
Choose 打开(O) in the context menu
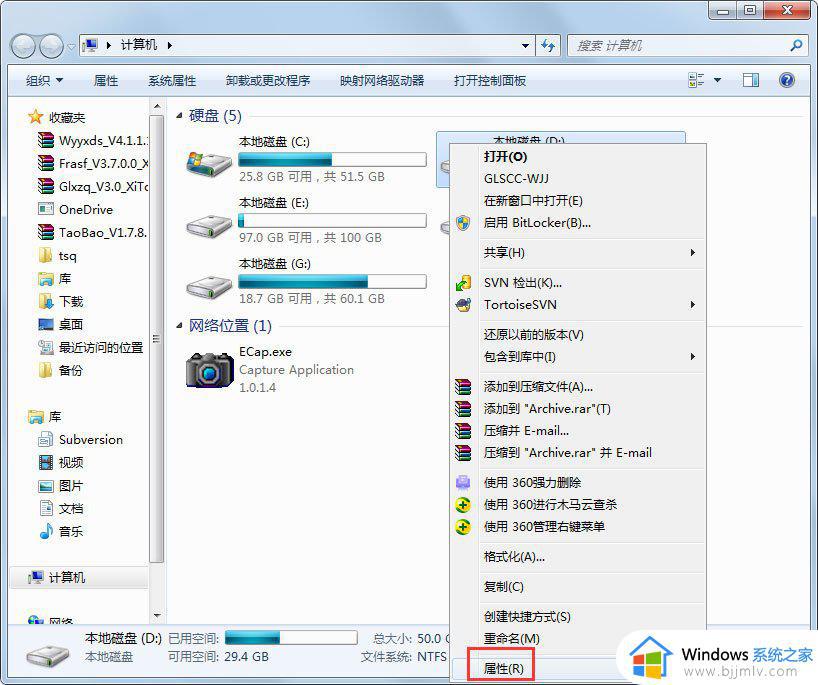point(578,157)
